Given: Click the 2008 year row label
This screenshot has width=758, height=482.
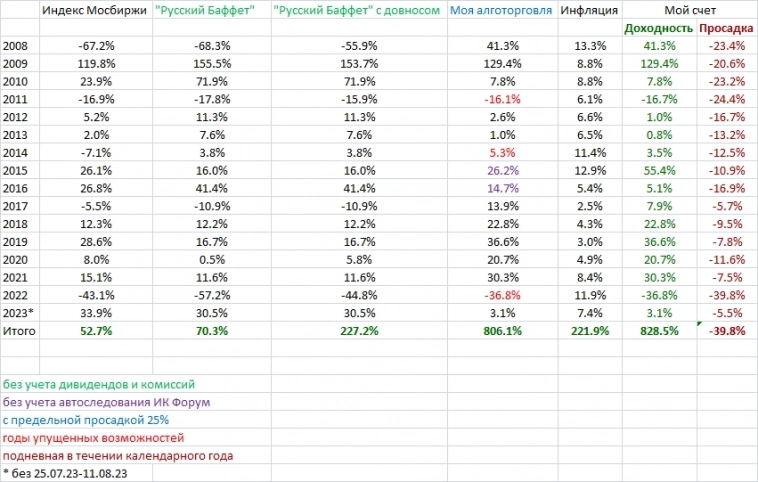Looking at the screenshot, I should (x=15, y=46).
